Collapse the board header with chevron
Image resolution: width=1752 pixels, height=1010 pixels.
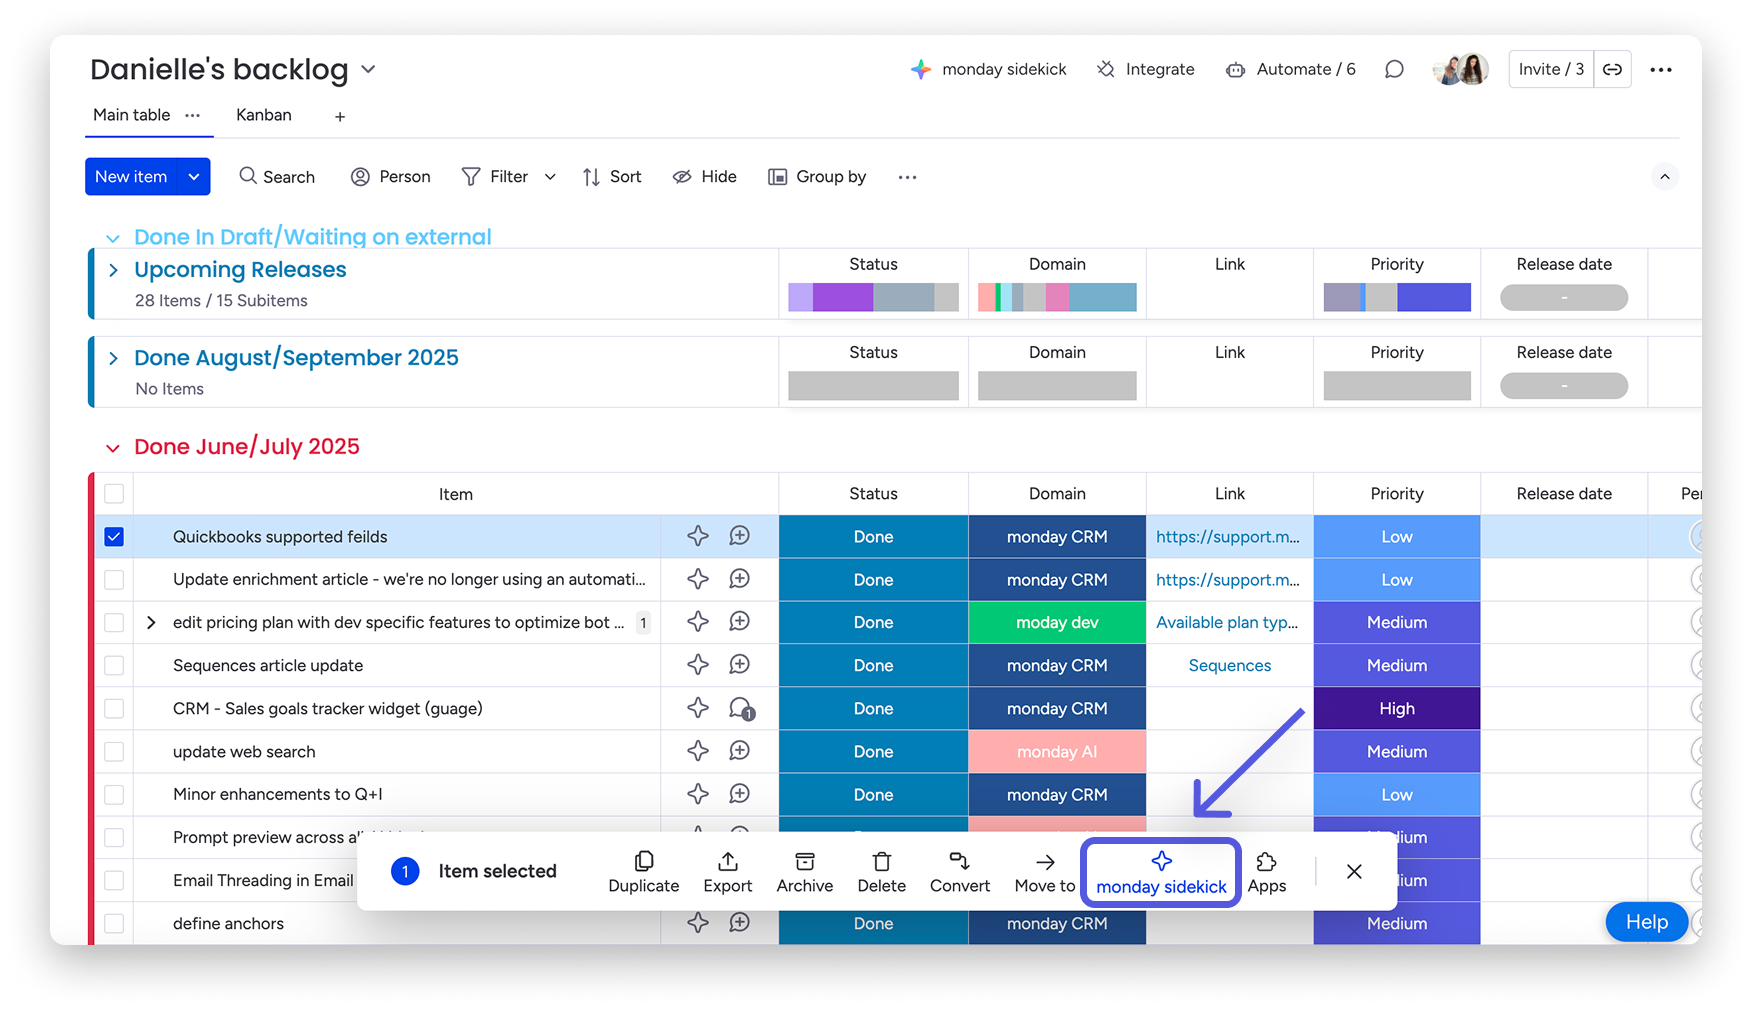(x=1665, y=177)
